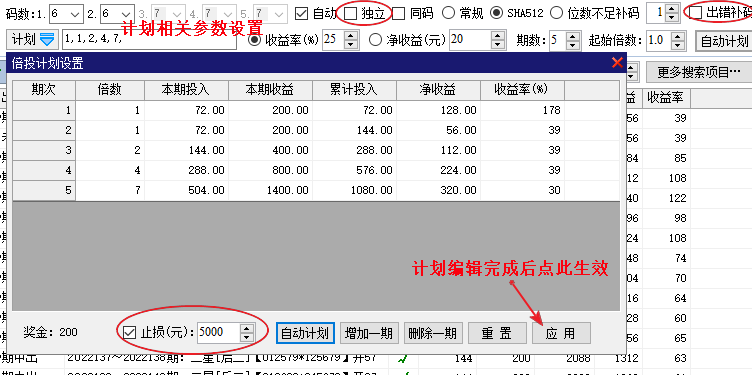Click the 收益率 cell showing 178

[522, 110]
